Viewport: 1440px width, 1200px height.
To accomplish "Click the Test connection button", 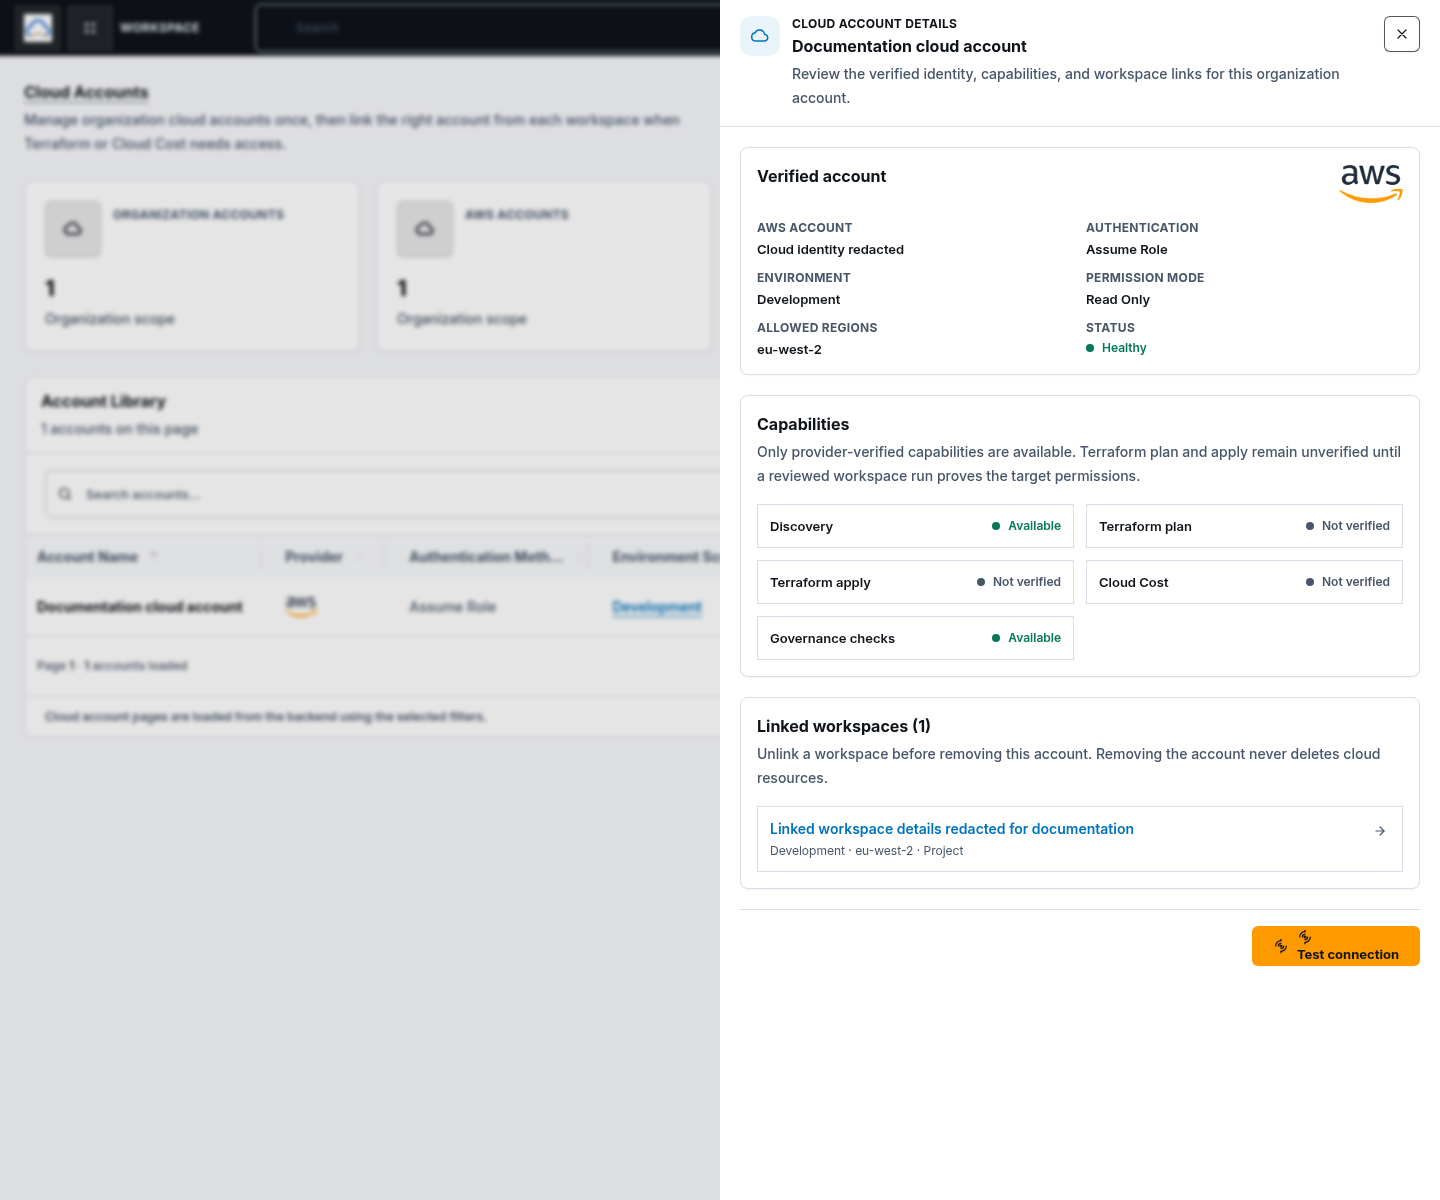I will 1335,946.
